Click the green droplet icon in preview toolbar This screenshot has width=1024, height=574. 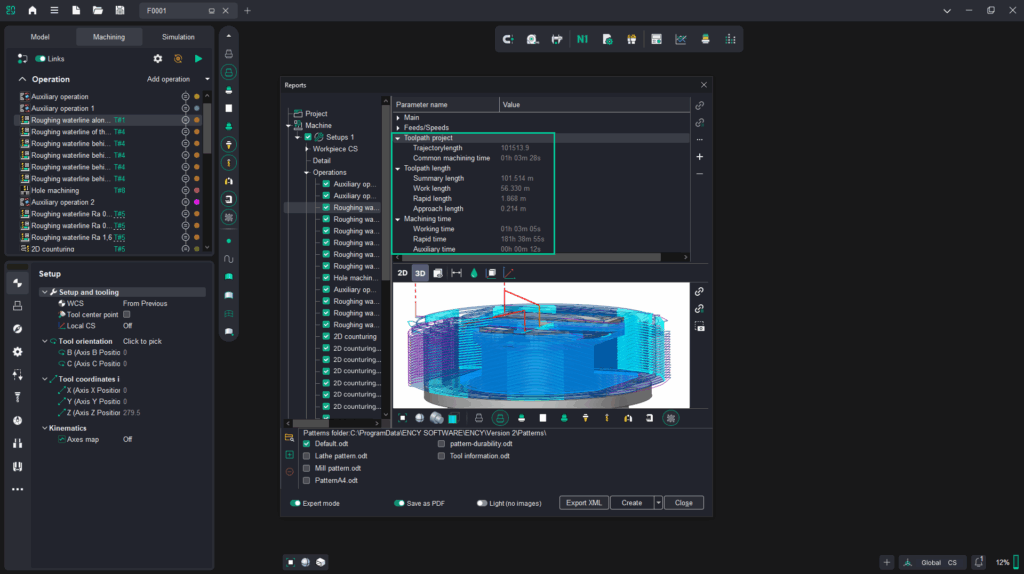tap(474, 273)
